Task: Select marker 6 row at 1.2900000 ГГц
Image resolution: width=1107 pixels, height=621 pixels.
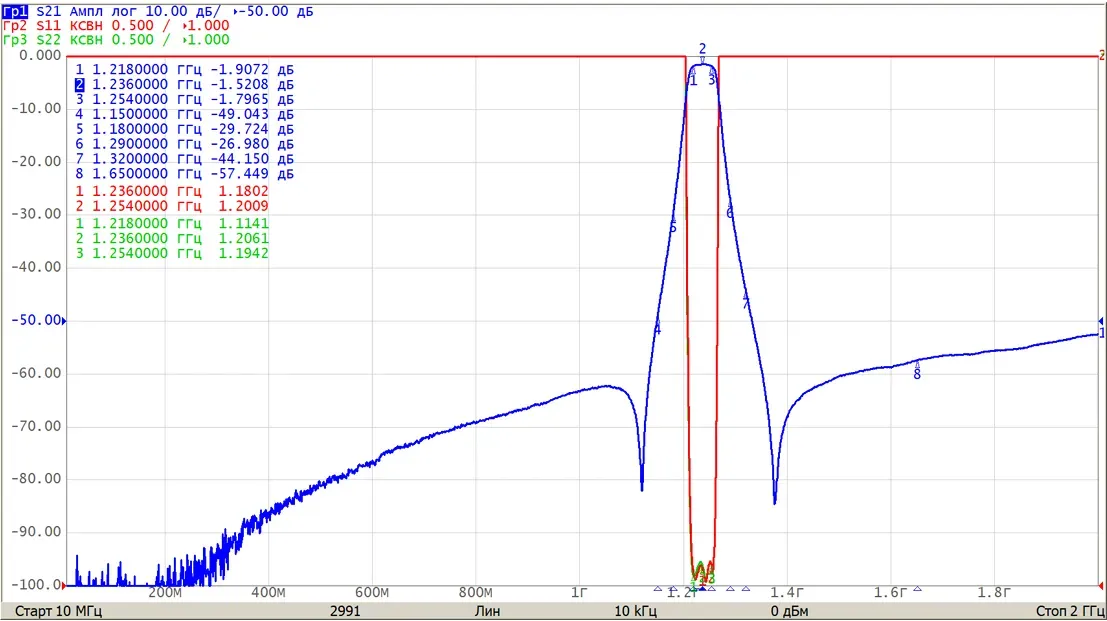Action: pos(184,144)
